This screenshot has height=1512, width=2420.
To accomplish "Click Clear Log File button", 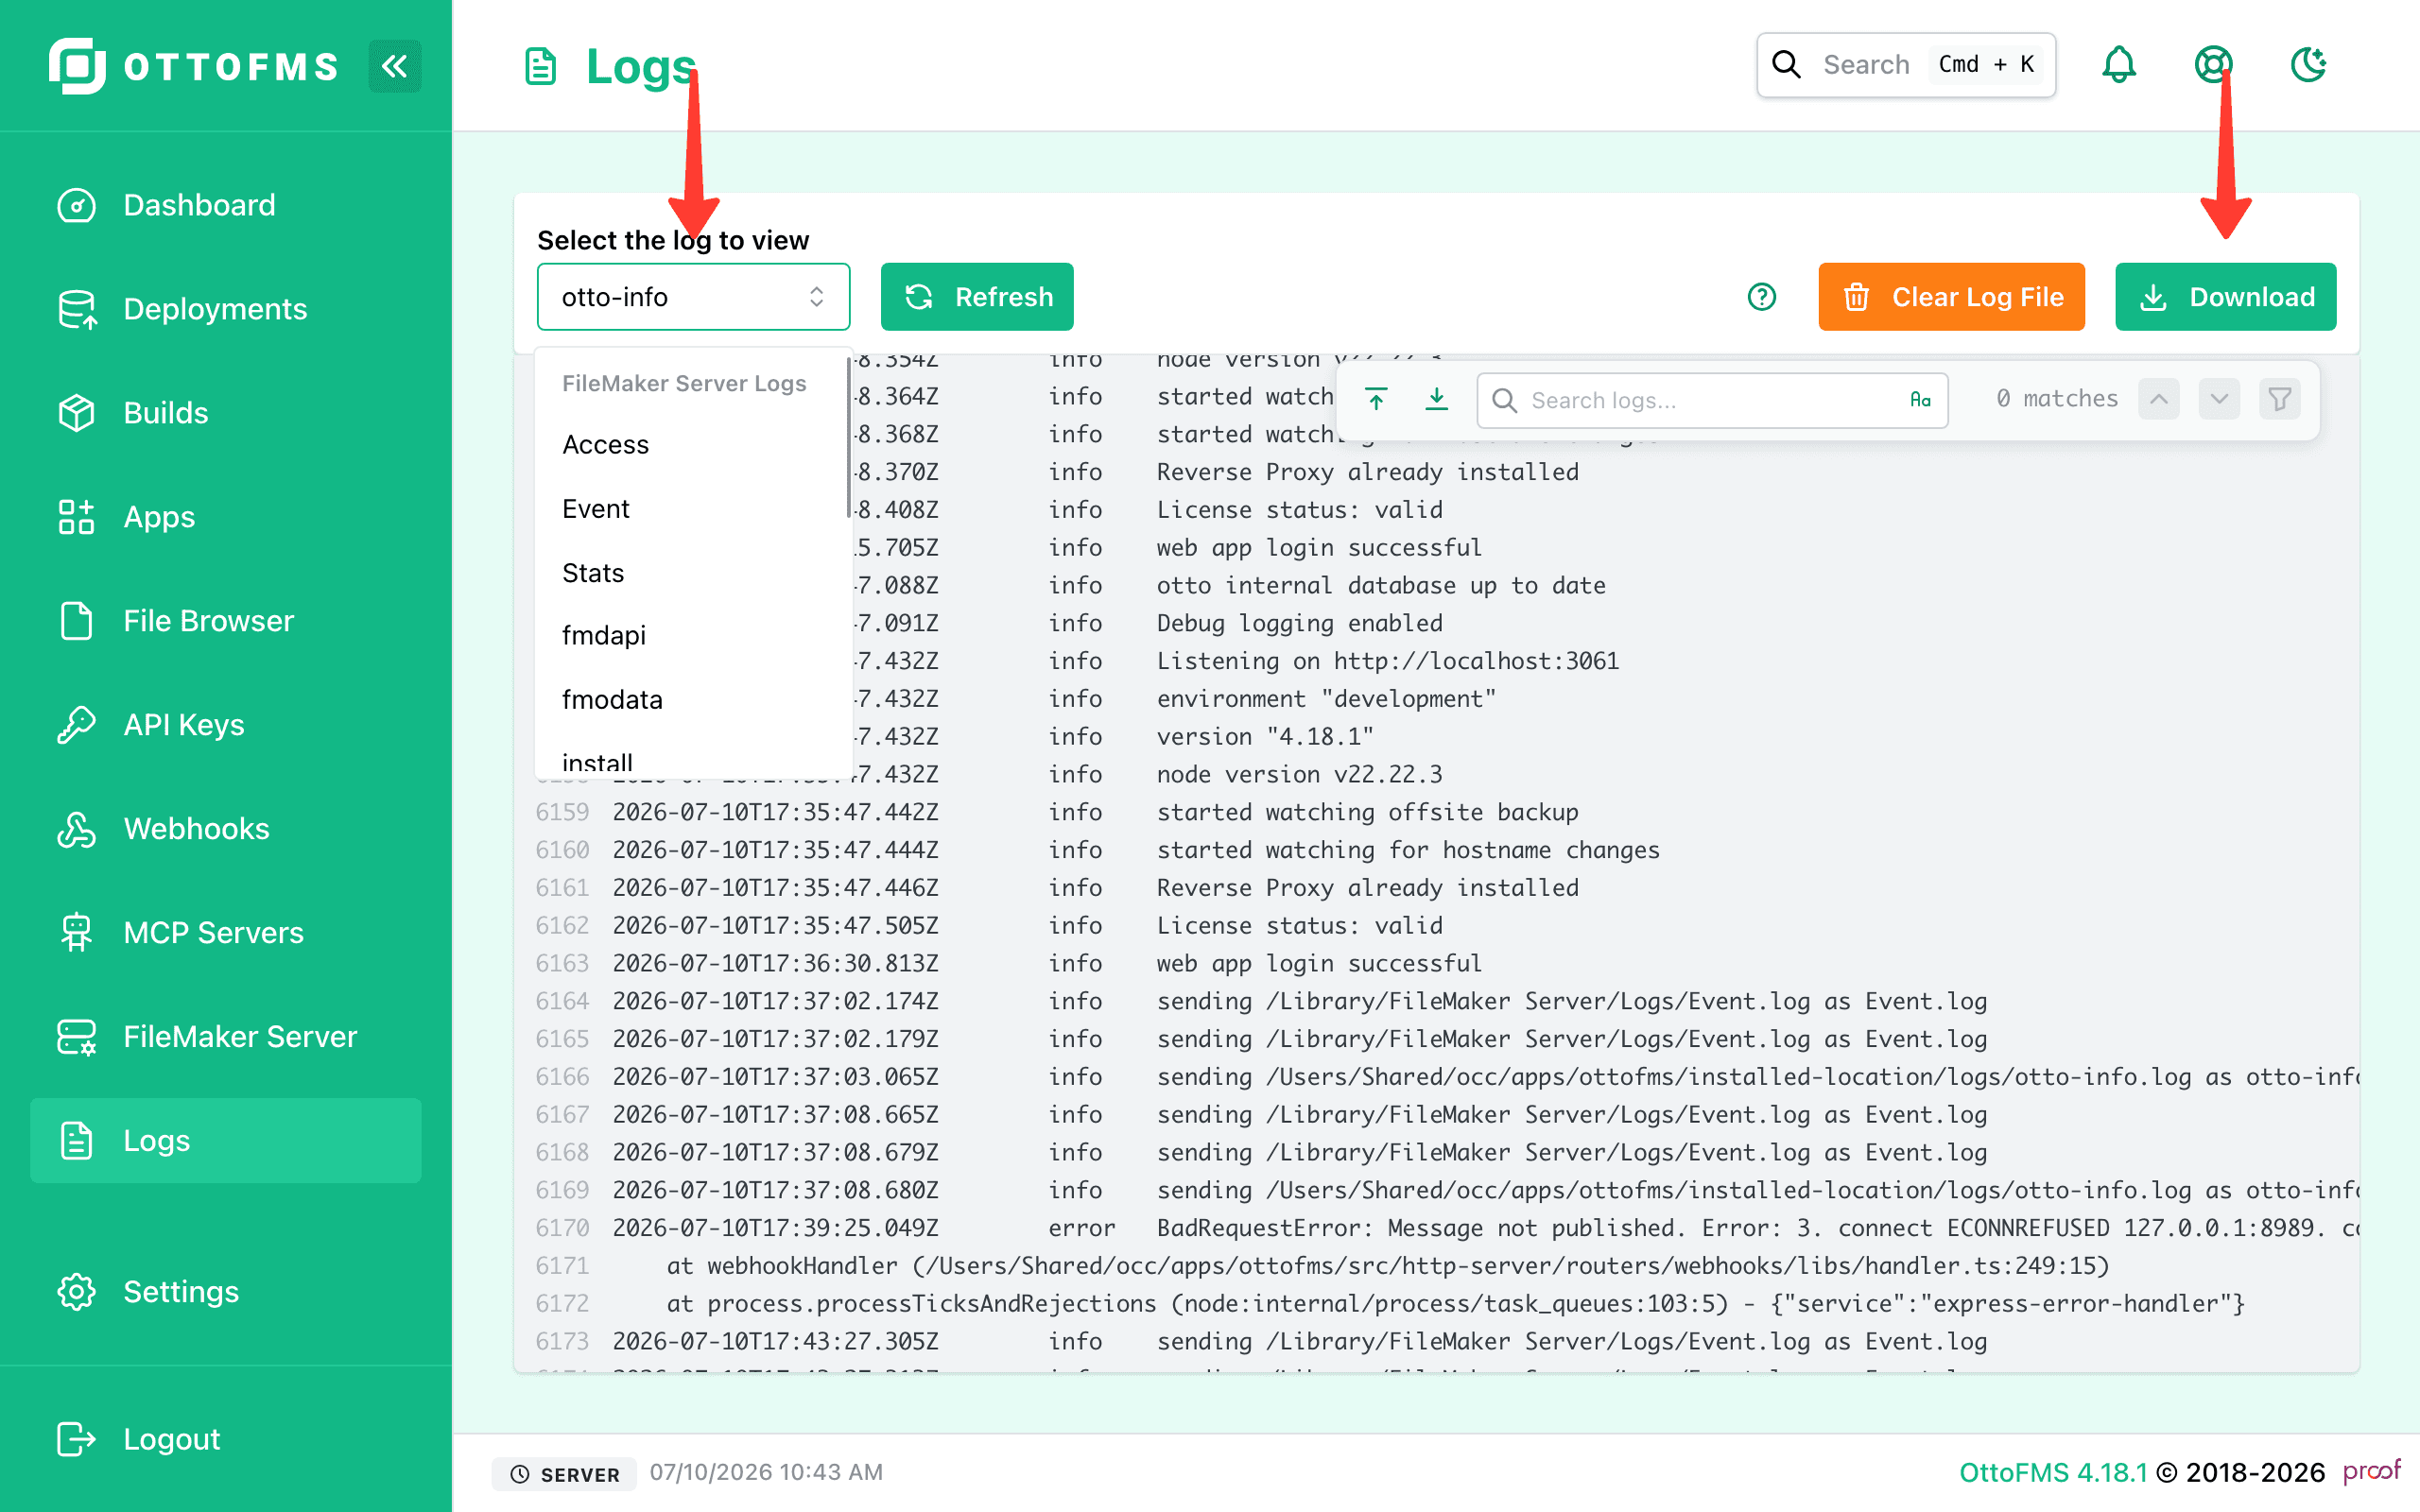I will click(x=1951, y=297).
